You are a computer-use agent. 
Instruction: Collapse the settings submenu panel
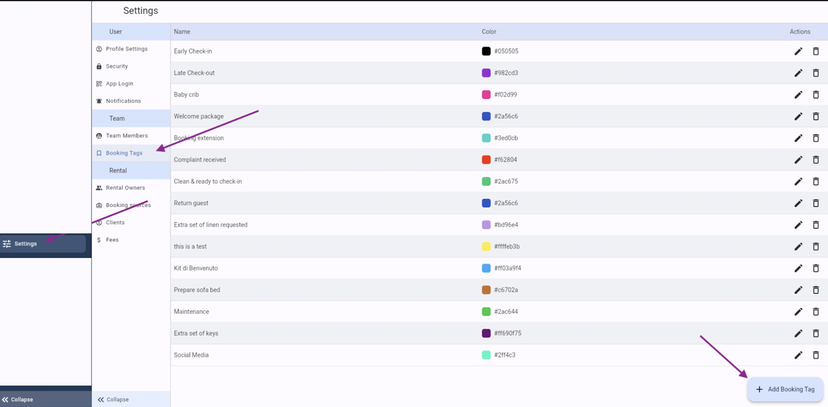point(131,399)
